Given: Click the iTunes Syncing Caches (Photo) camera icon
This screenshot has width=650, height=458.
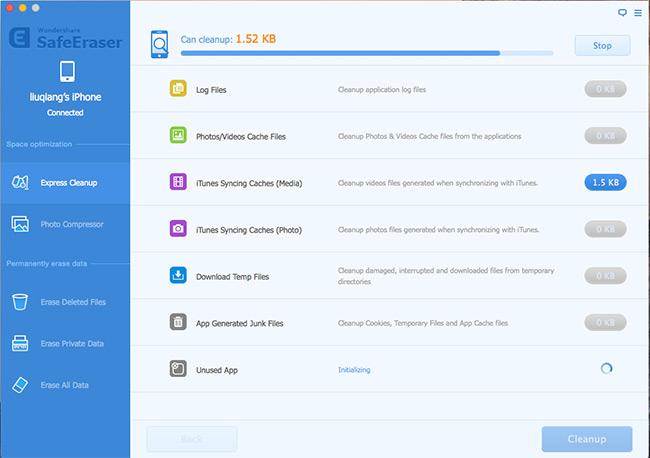Looking at the screenshot, I should click(178, 228).
